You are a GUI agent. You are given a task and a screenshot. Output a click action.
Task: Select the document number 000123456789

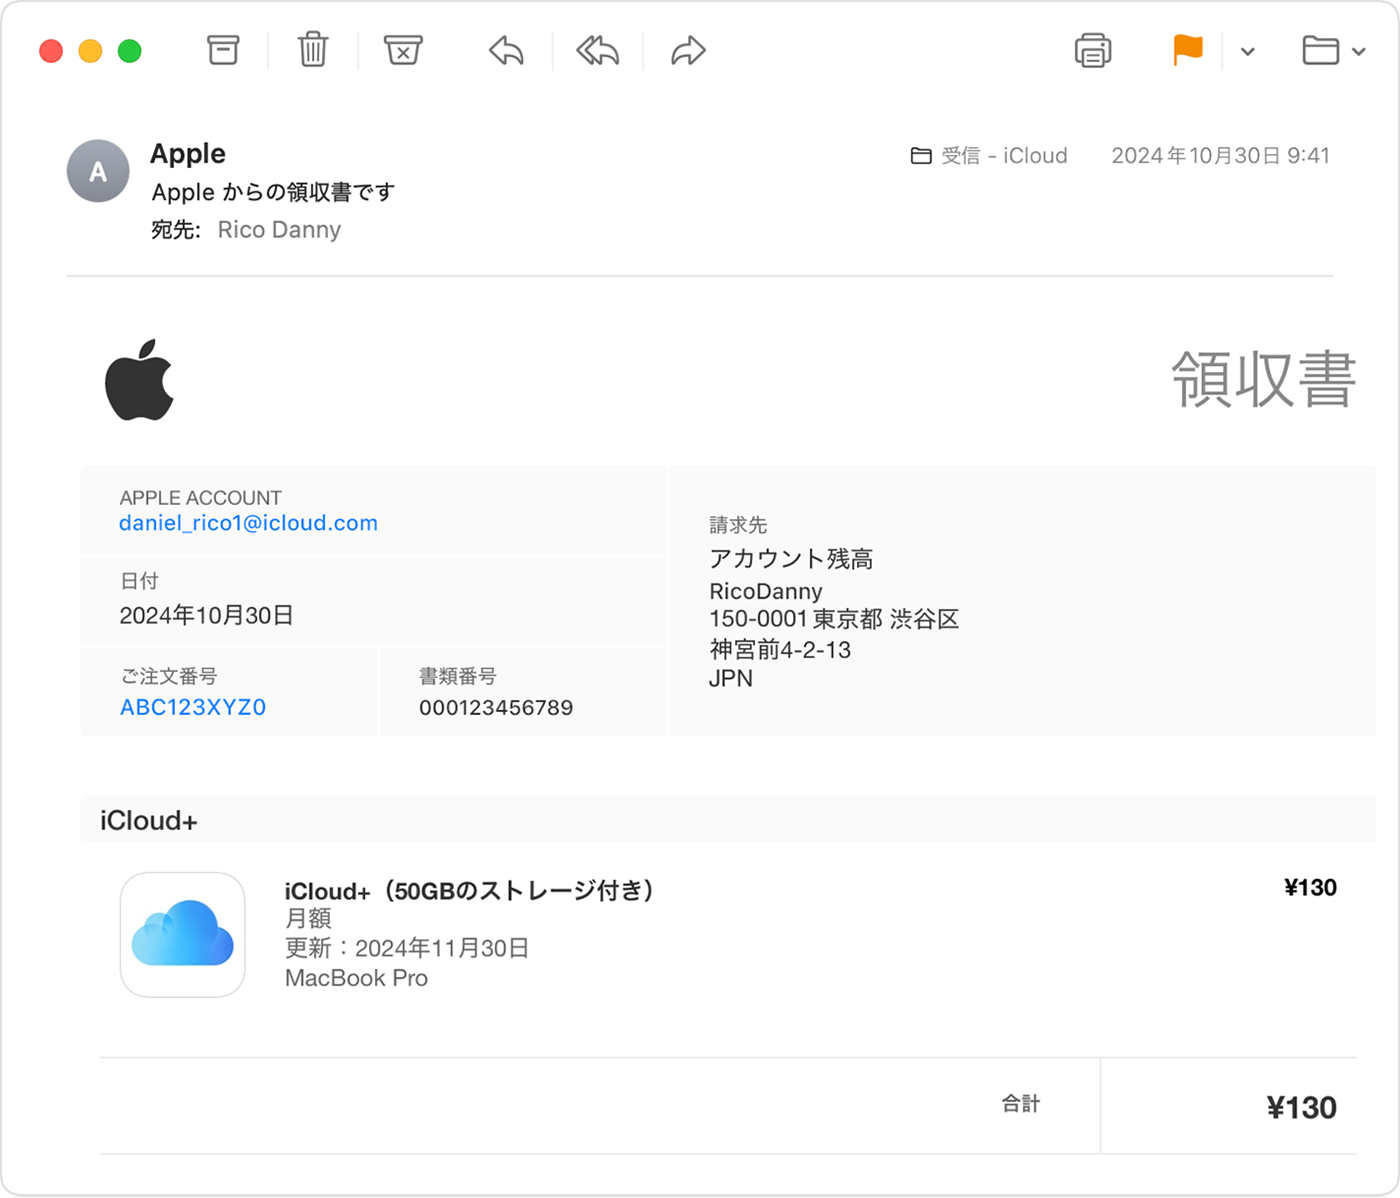click(495, 707)
